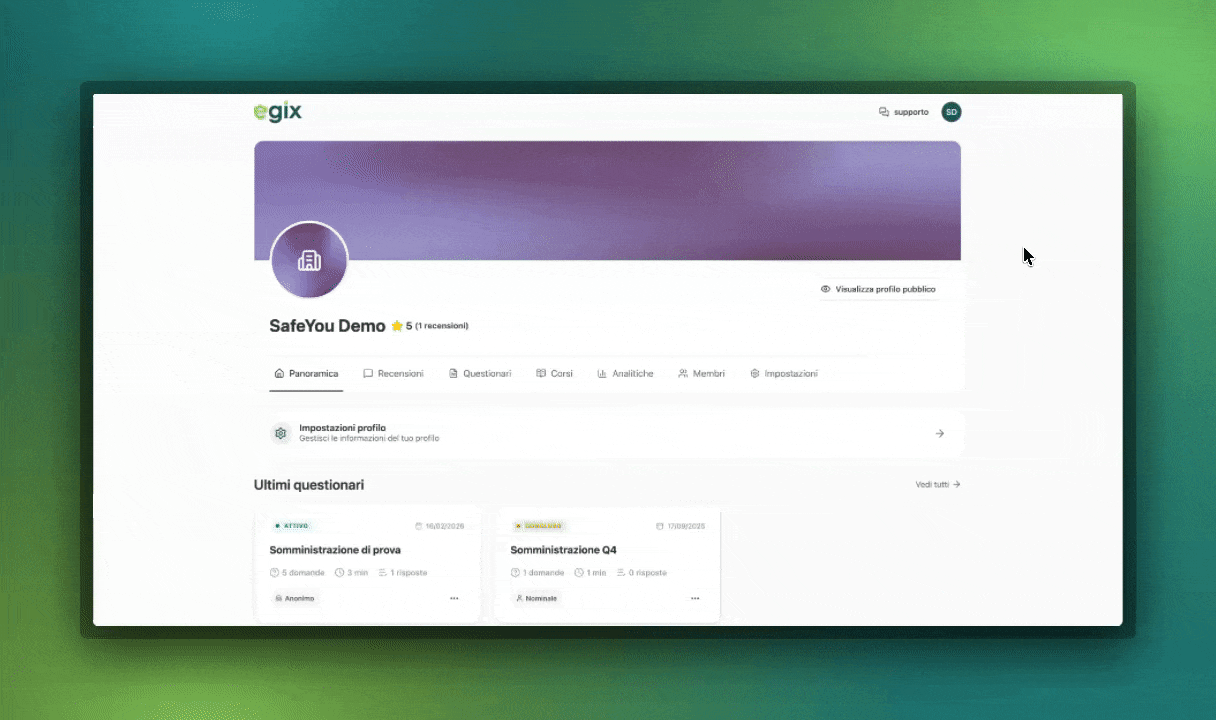Open the (1 recensioni) reviews count
Image resolution: width=1216 pixels, height=720 pixels.
coord(441,326)
